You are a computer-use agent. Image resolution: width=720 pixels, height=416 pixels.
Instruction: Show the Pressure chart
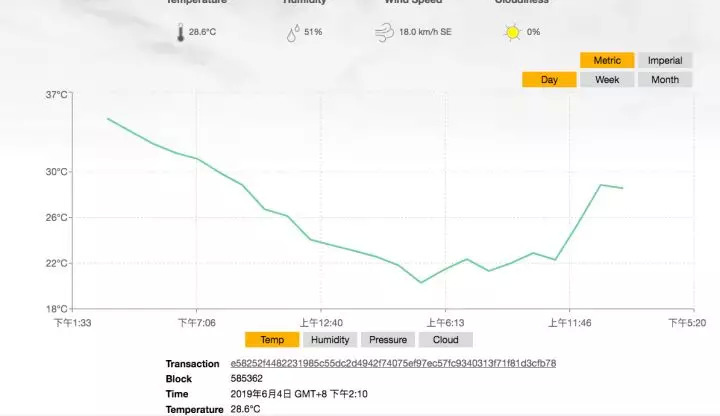388,340
